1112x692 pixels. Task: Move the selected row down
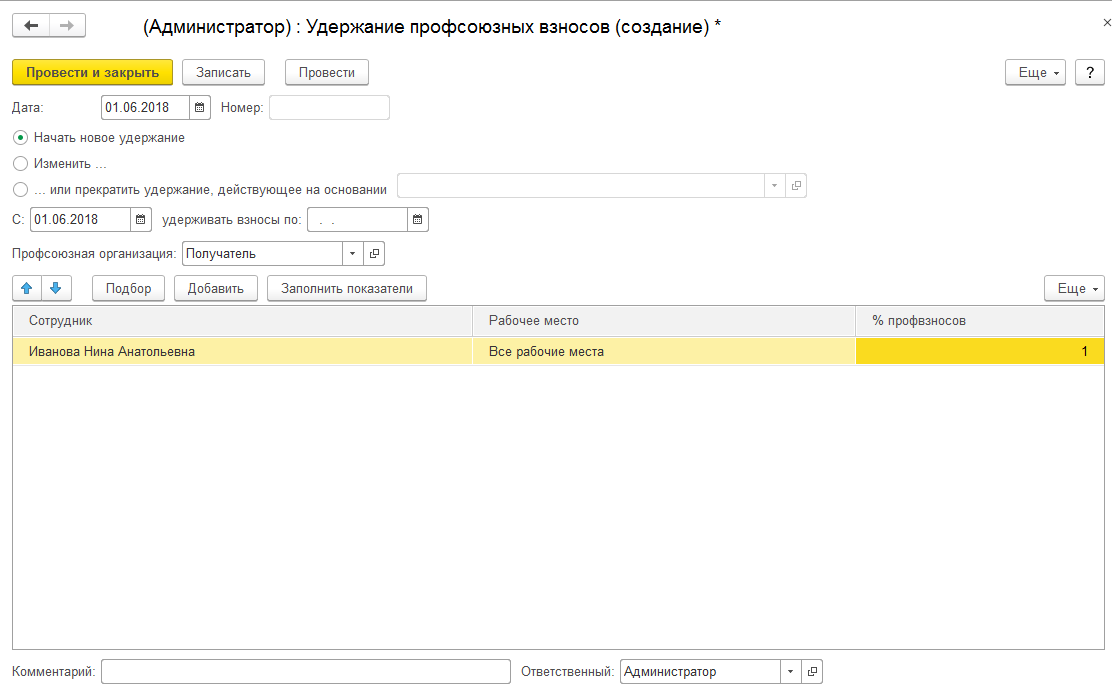[x=56, y=288]
